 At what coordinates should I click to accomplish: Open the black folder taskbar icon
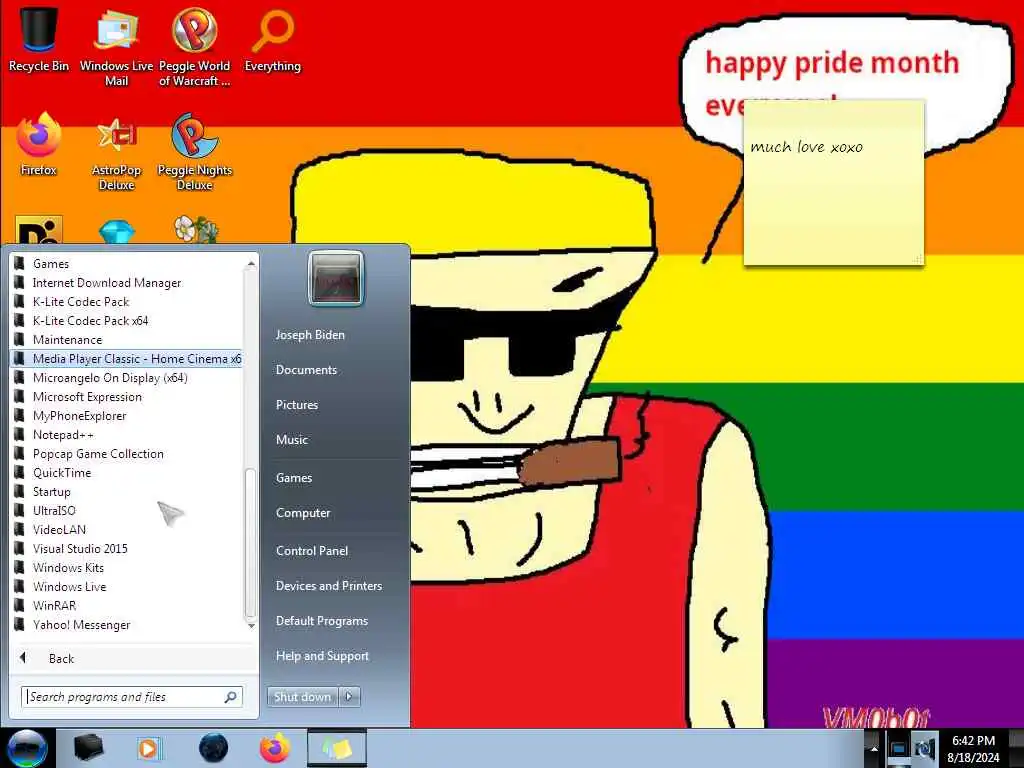pyautogui.click(x=88, y=748)
